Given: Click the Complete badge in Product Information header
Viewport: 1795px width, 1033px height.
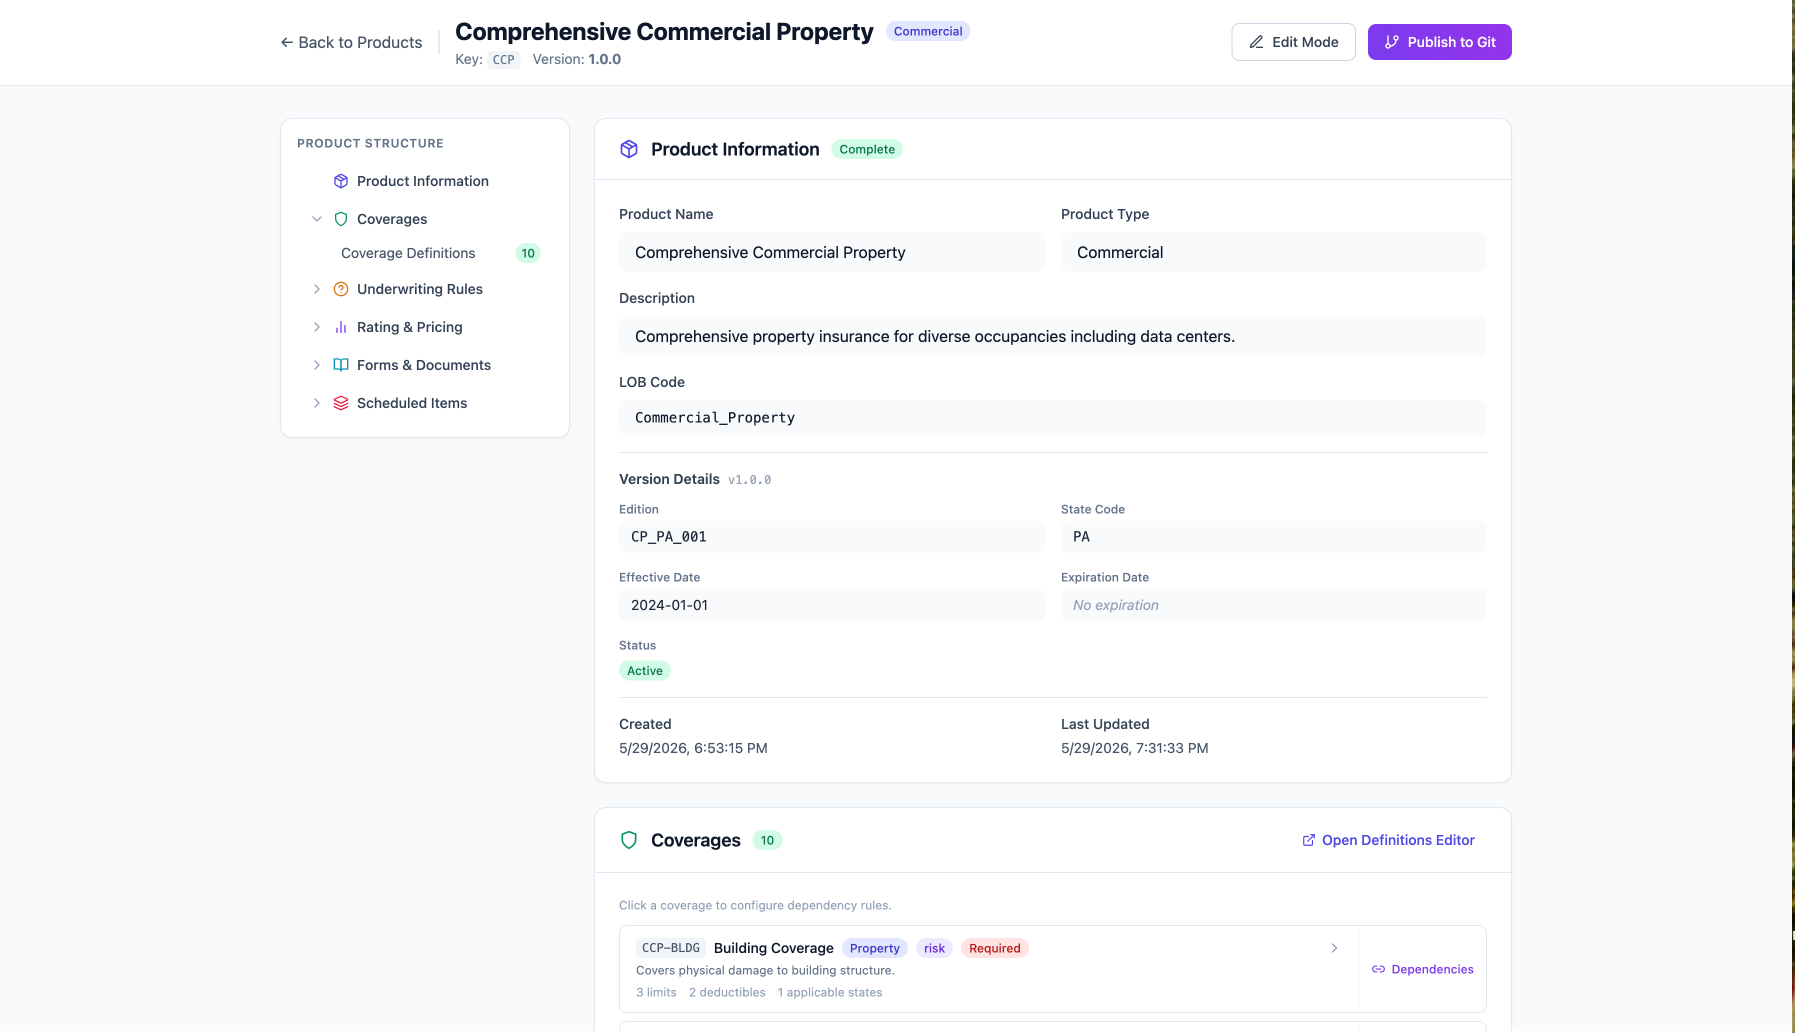Looking at the screenshot, I should (x=867, y=149).
